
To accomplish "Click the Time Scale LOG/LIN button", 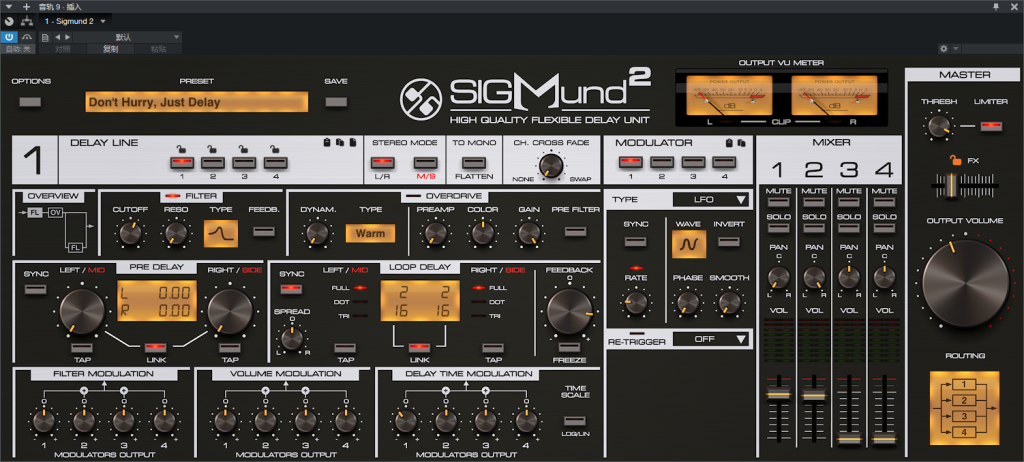I will [x=575, y=421].
